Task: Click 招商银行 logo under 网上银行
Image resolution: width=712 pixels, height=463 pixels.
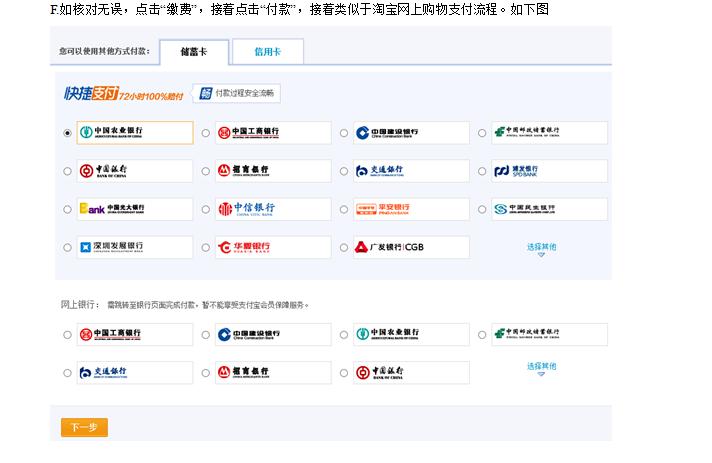Action: click(273, 372)
